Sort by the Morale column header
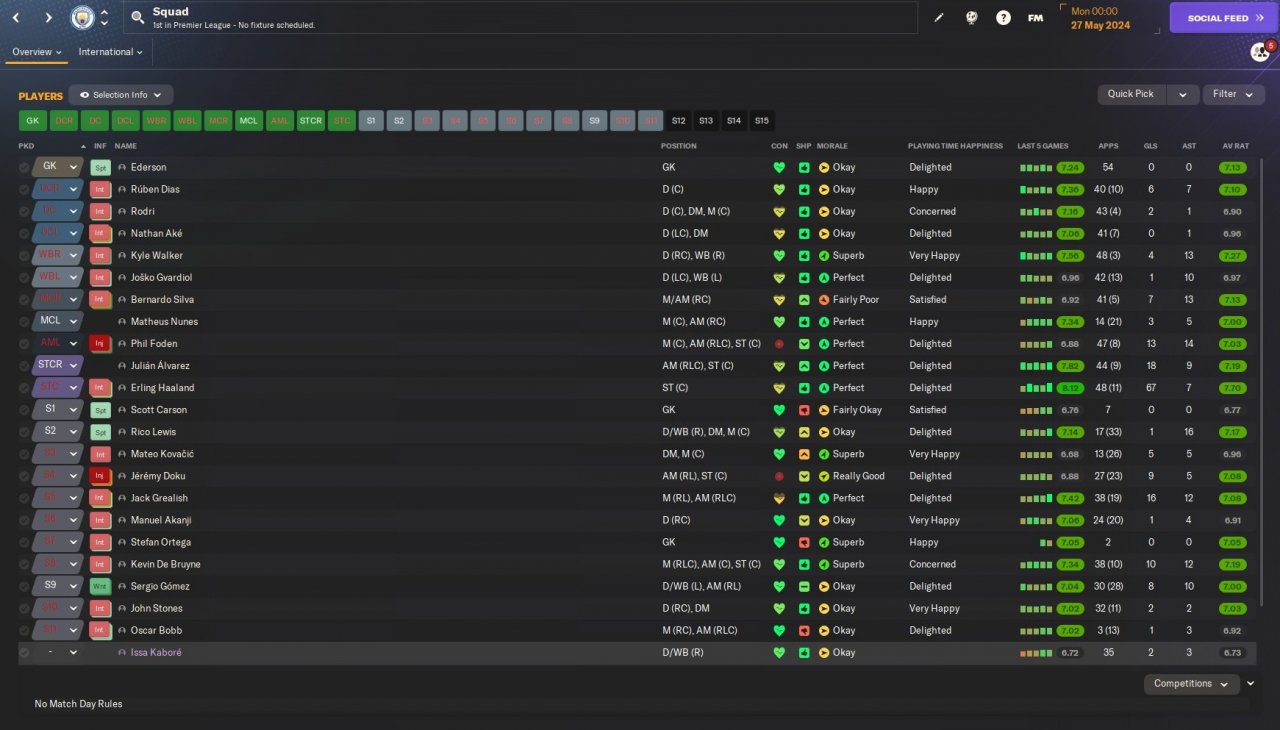Image resolution: width=1280 pixels, height=730 pixels. 832,146
